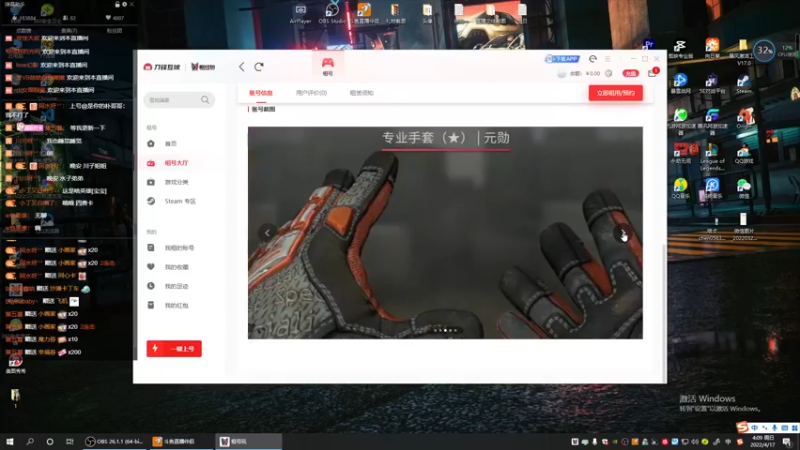Viewport: 800px width, 450px height.
Task: Switch to the 租赁须知 tab
Action: coord(362,93)
